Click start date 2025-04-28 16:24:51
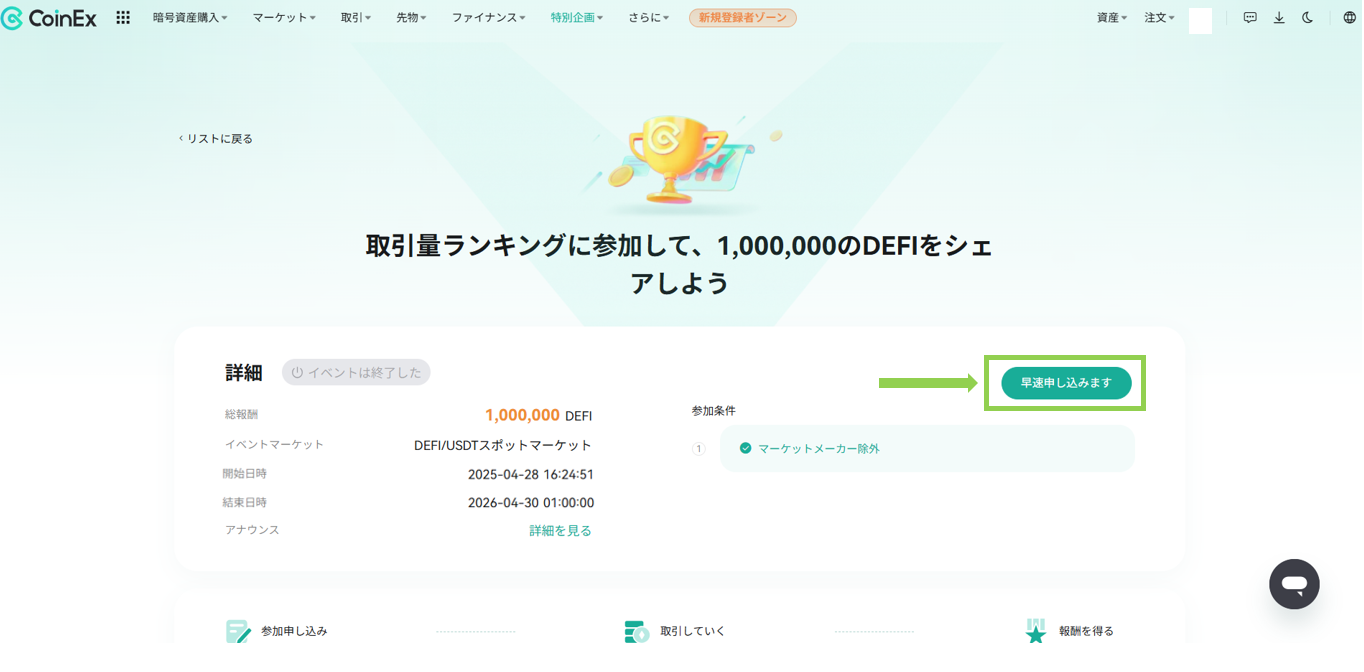This screenshot has height=672, width=1364. (531, 475)
